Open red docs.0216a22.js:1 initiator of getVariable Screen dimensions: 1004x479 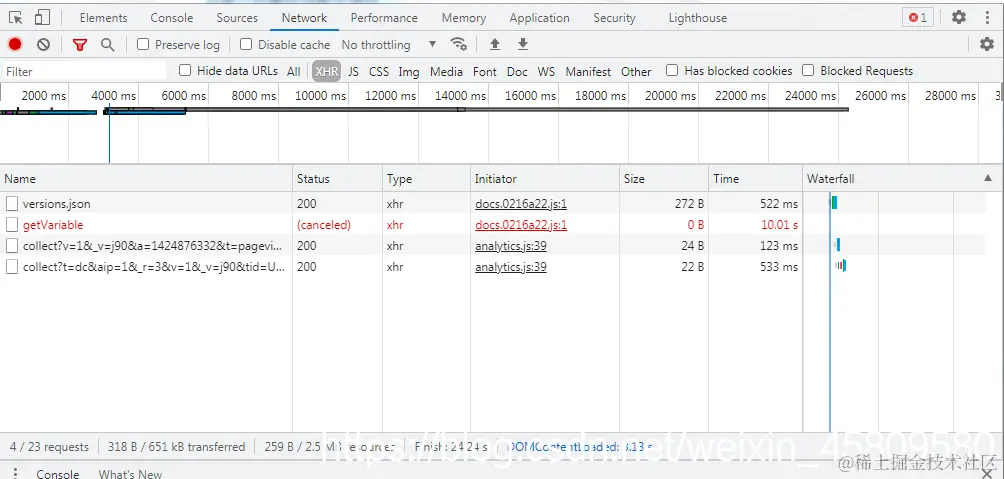click(x=521, y=225)
